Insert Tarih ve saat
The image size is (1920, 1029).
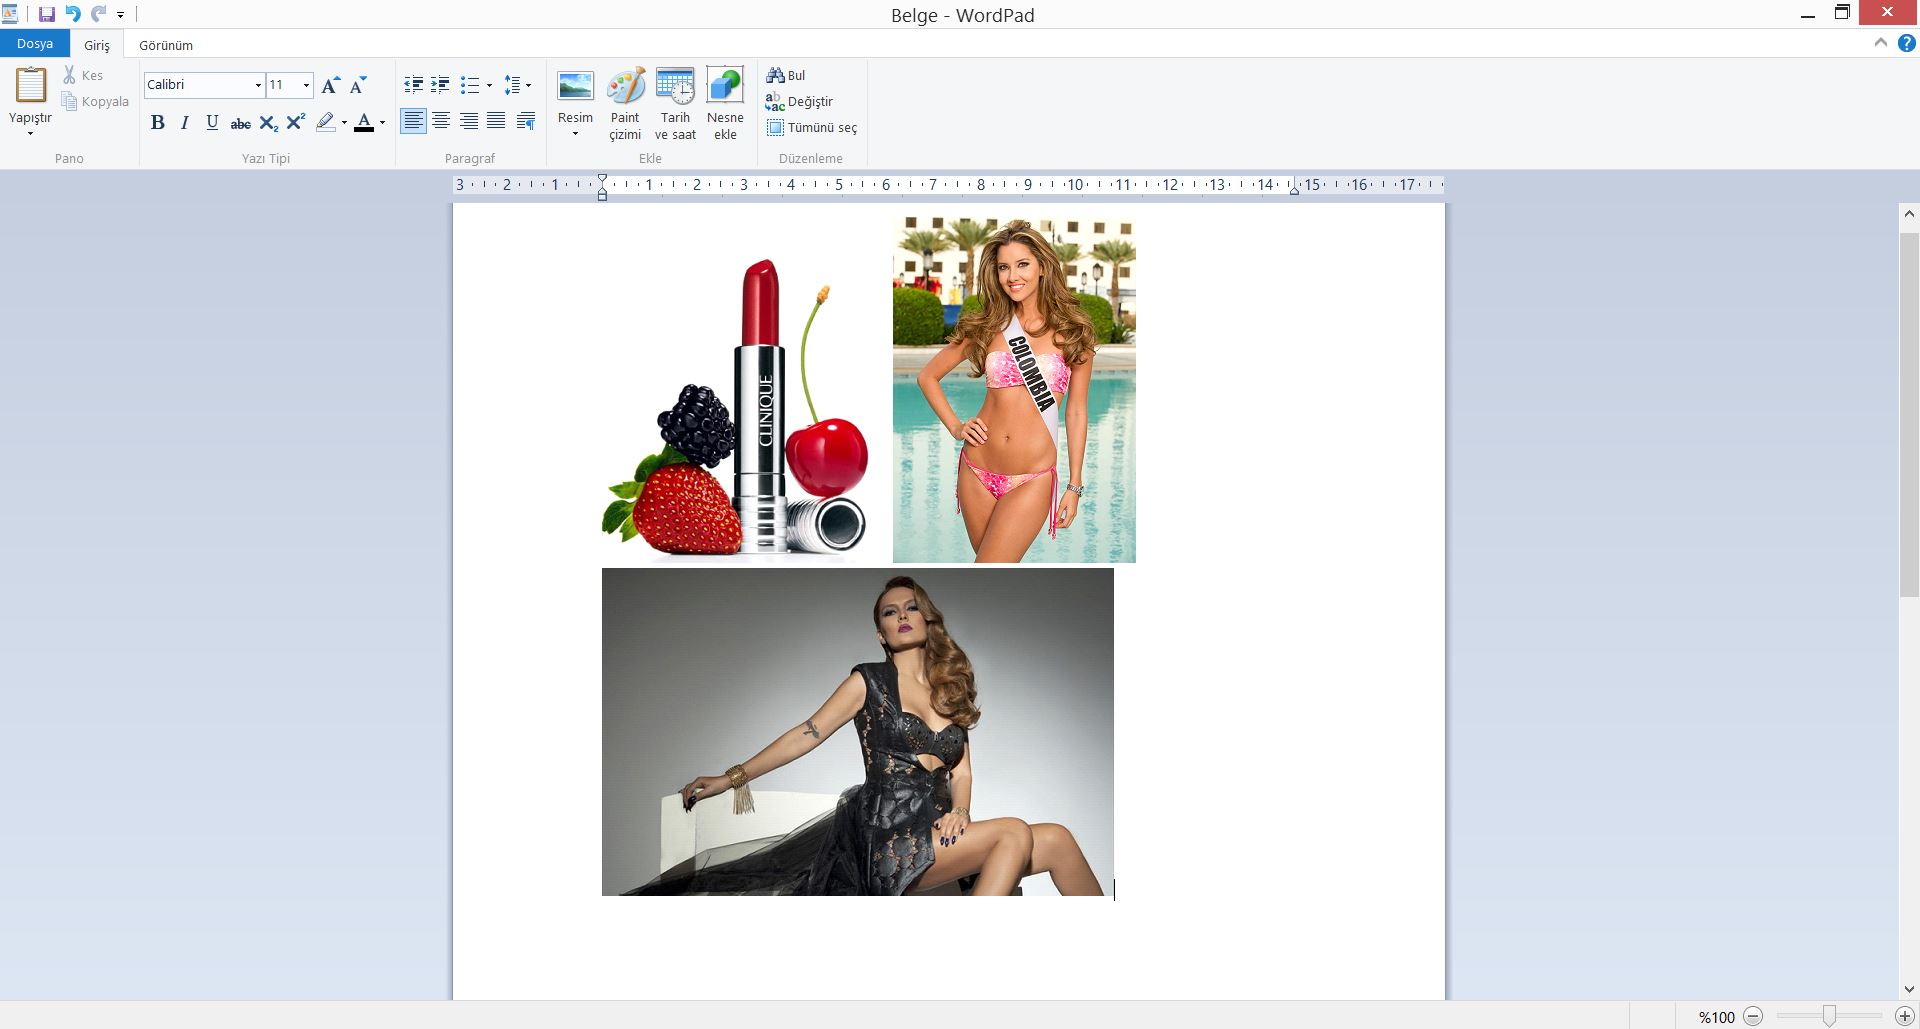[x=675, y=104]
